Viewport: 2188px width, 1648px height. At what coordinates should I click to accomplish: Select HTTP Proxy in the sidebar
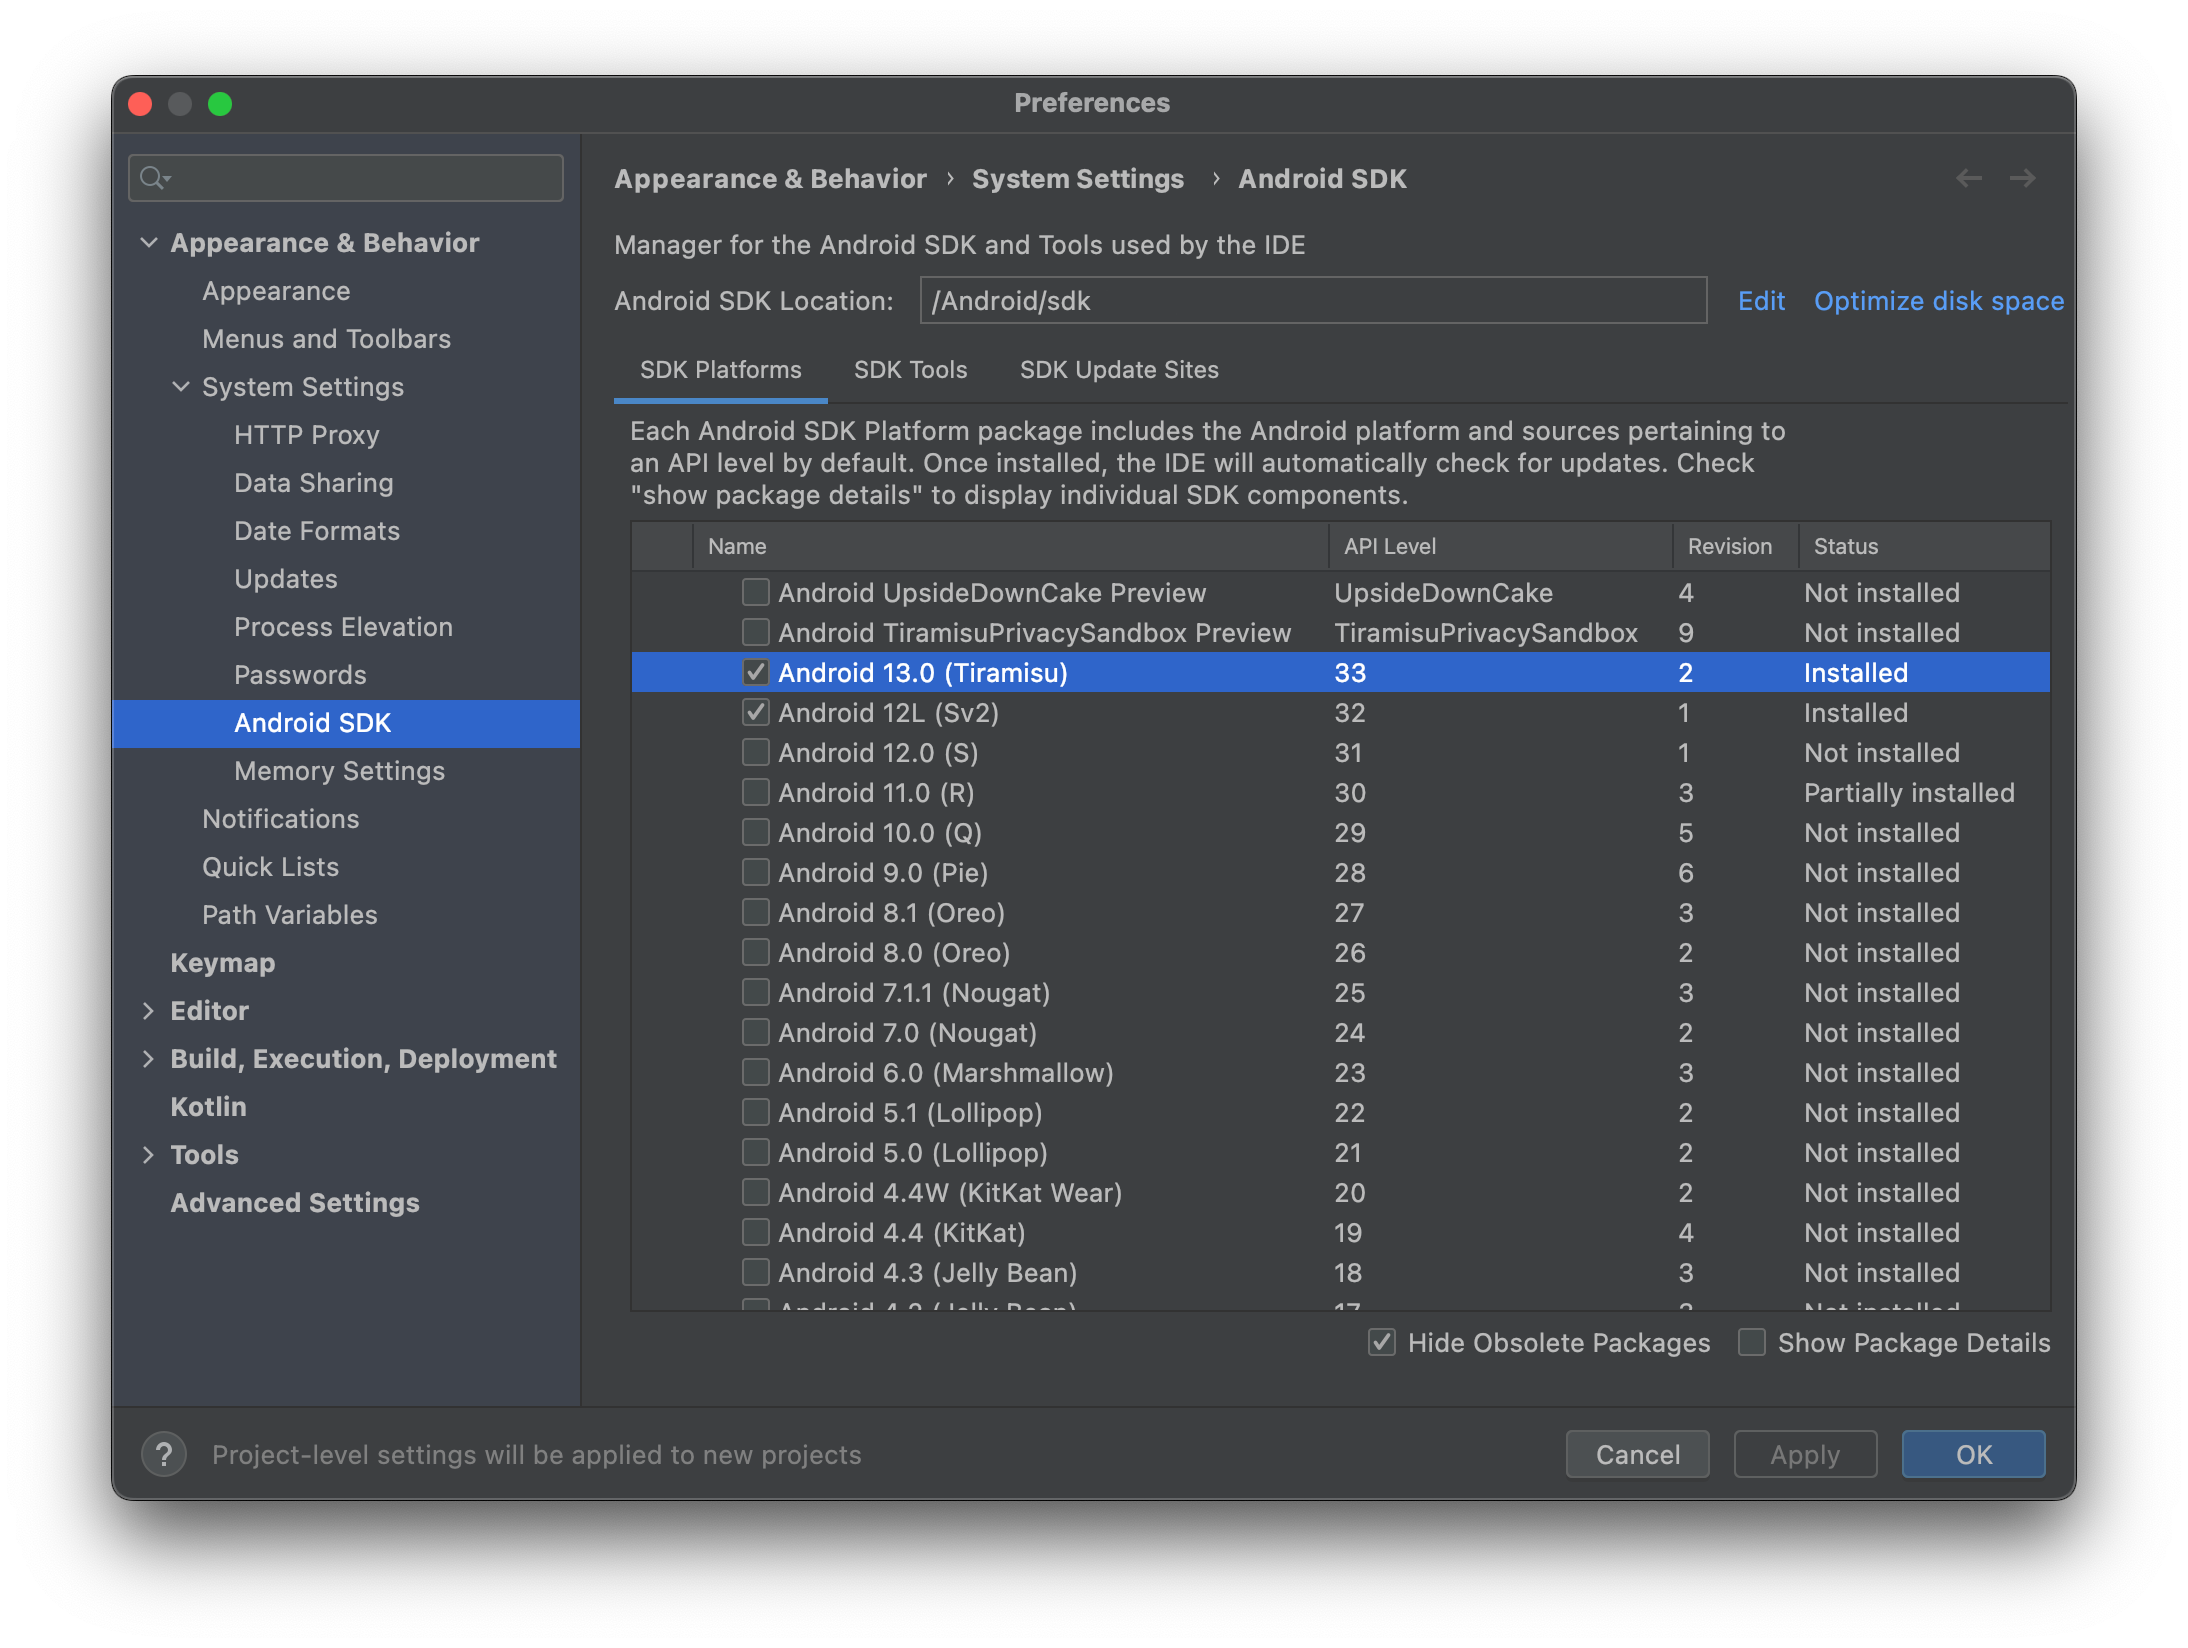tap(307, 434)
